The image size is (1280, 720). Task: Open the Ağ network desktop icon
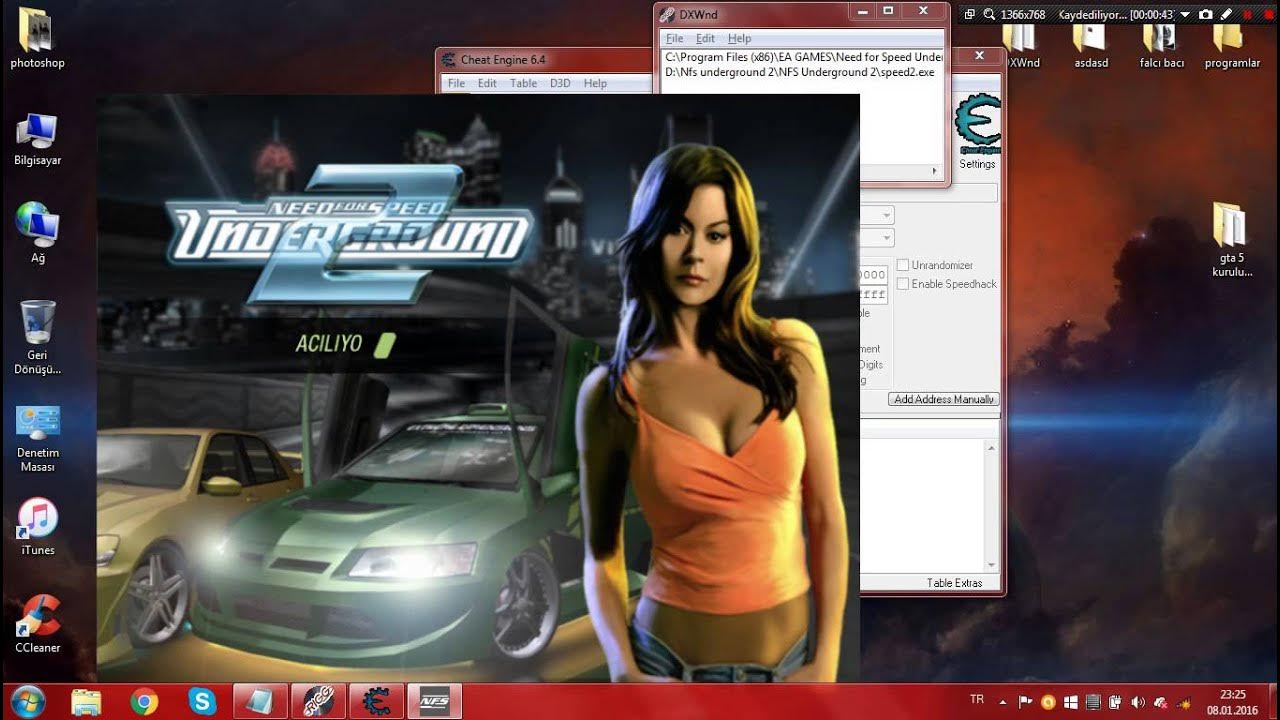click(x=37, y=232)
